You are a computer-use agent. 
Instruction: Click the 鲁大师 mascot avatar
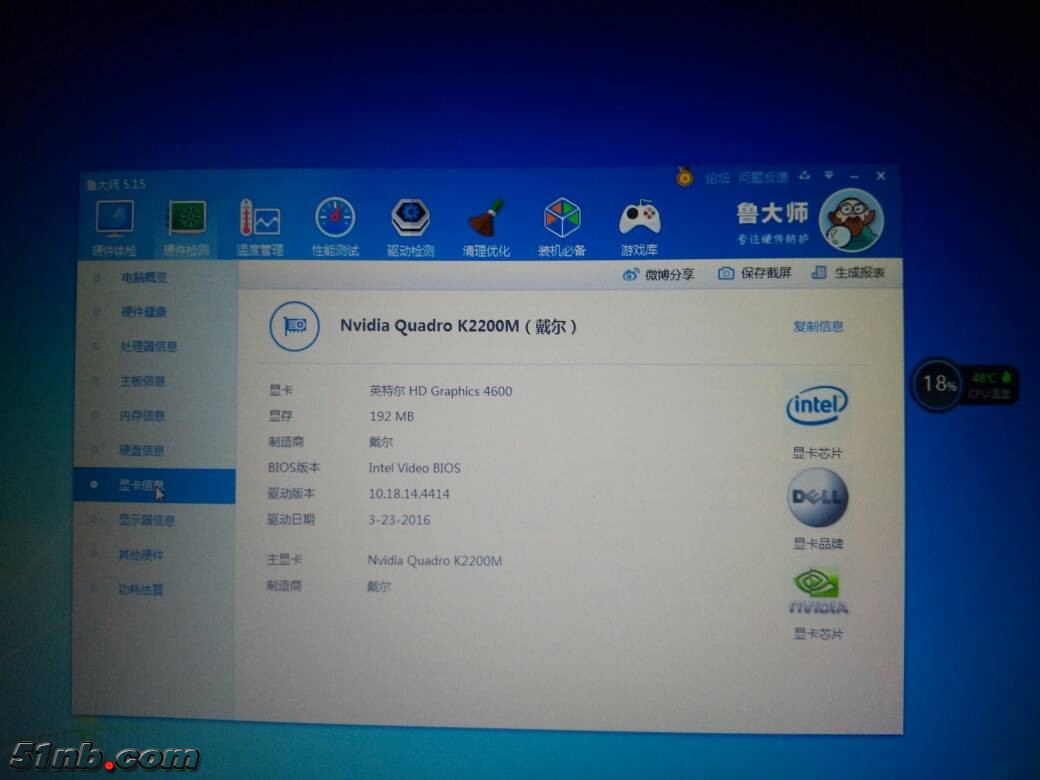pos(850,221)
